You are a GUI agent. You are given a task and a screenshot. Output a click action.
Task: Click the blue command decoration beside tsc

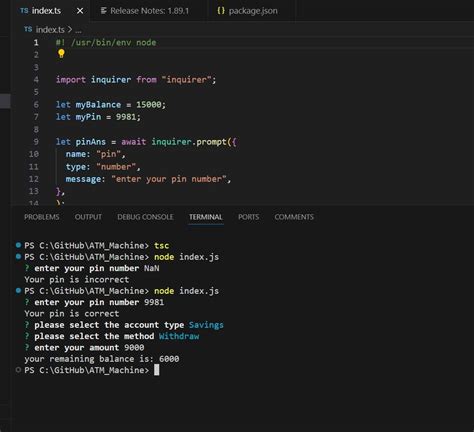click(x=18, y=245)
